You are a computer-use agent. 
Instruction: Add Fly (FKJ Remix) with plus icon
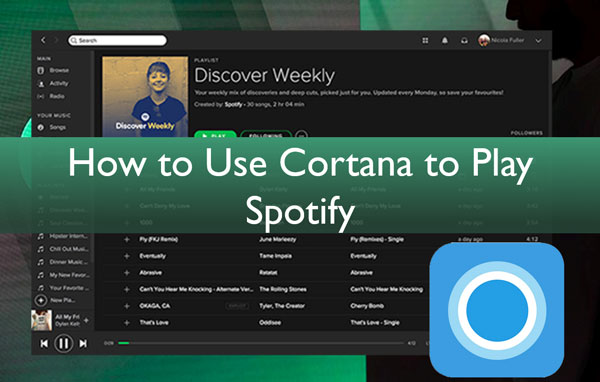click(127, 239)
